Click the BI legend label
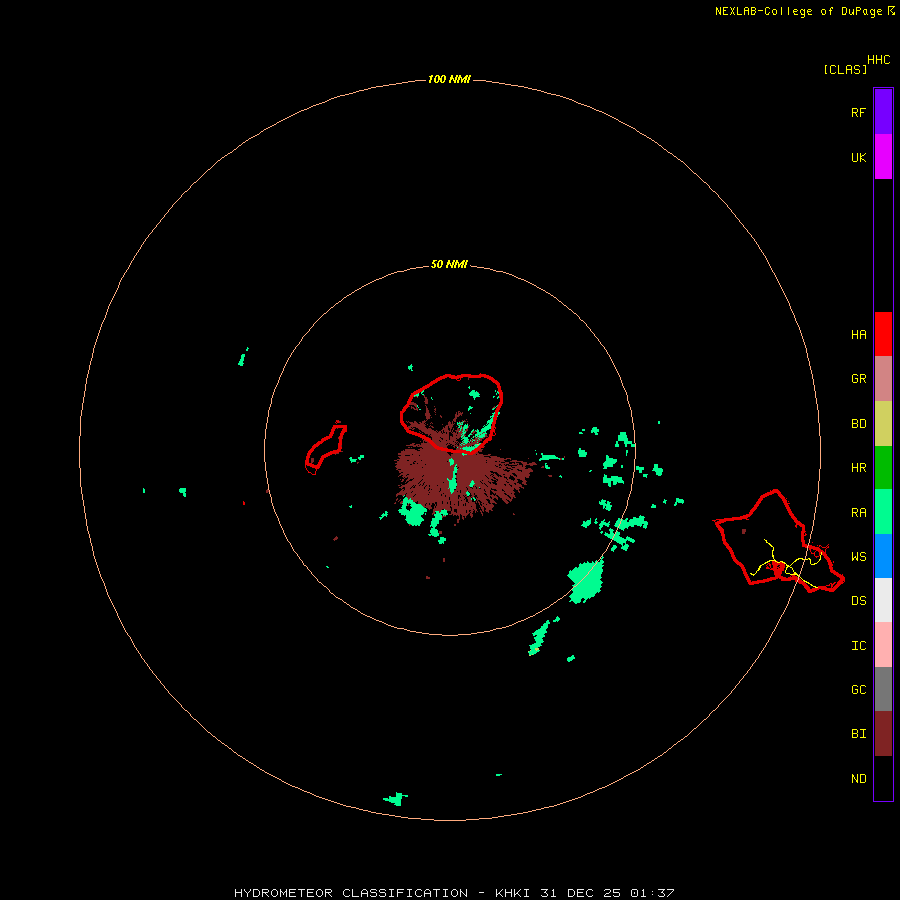 tap(858, 734)
